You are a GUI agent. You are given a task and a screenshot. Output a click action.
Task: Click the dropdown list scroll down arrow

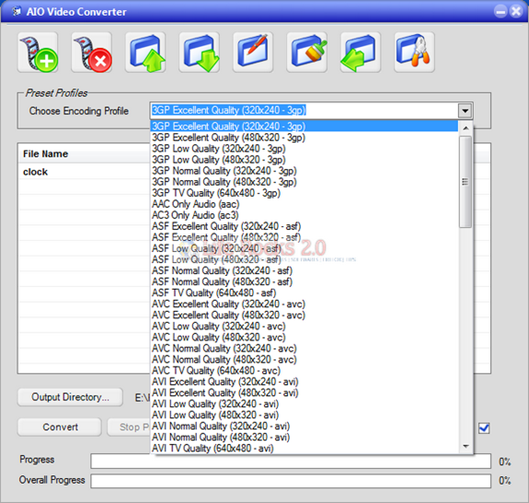click(466, 446)
